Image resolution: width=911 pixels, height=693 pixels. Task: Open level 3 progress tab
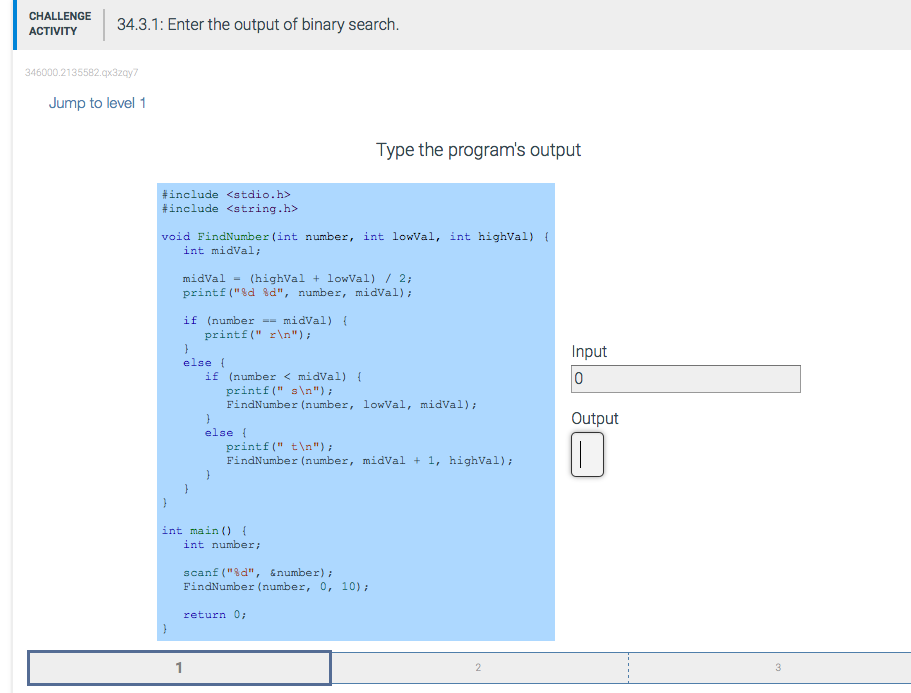(x=778, y=667)
